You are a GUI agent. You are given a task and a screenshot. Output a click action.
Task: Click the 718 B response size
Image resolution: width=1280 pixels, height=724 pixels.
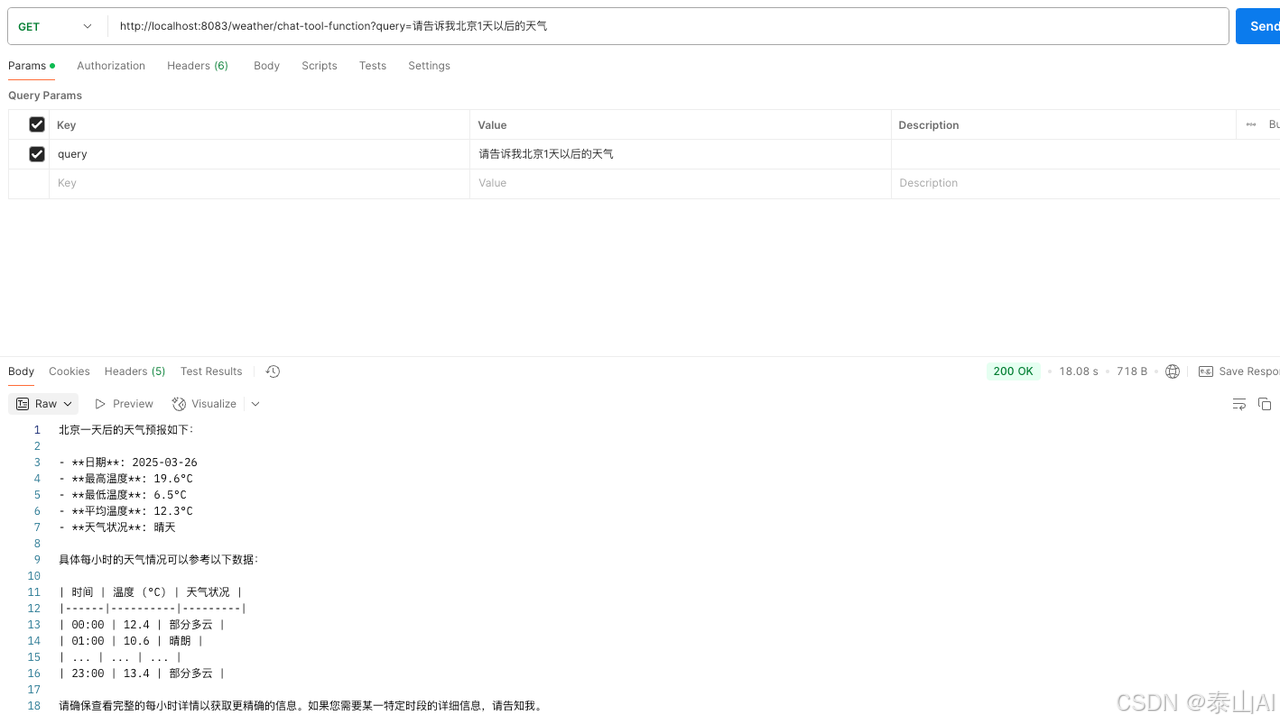pyautogui.click(x=1132, y=372)
